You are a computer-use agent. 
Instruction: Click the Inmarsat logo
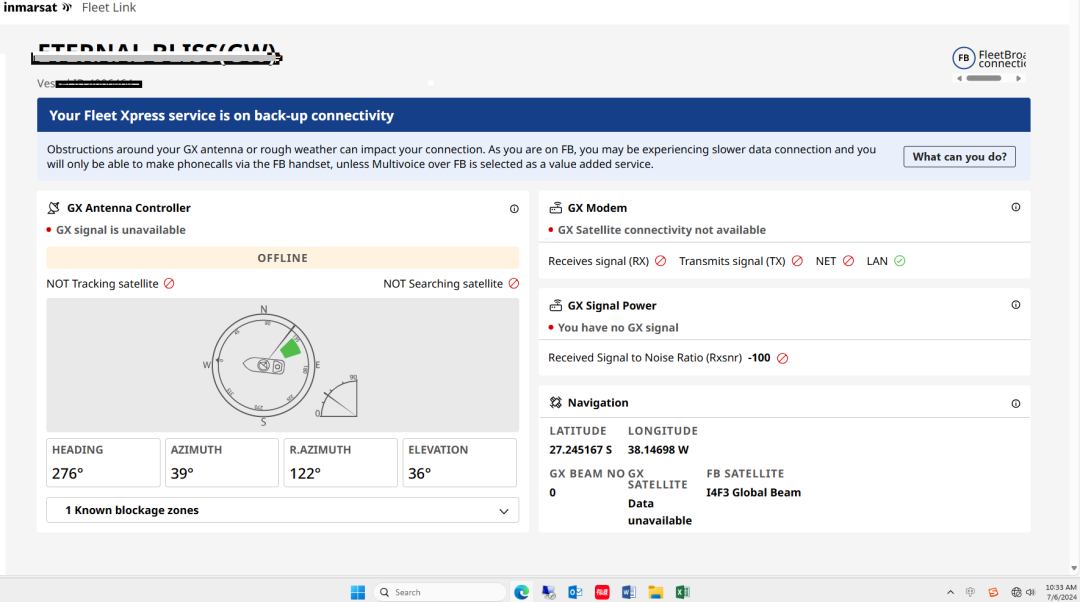point(37,8)
